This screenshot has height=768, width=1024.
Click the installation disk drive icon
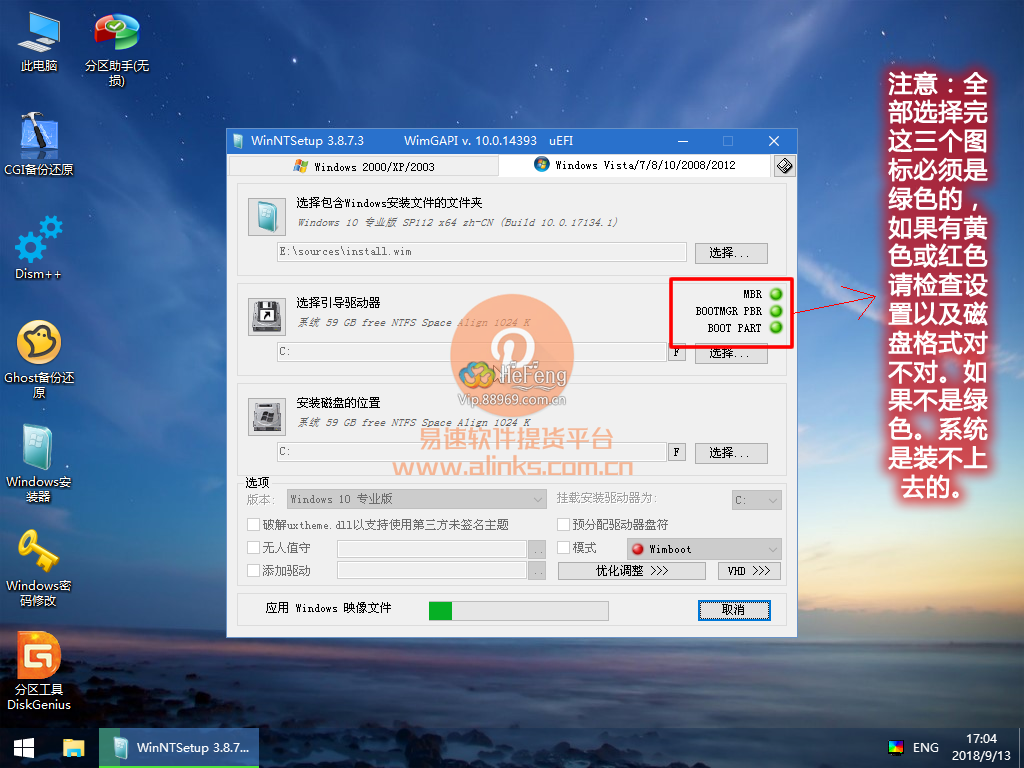(x=267, y=417)
